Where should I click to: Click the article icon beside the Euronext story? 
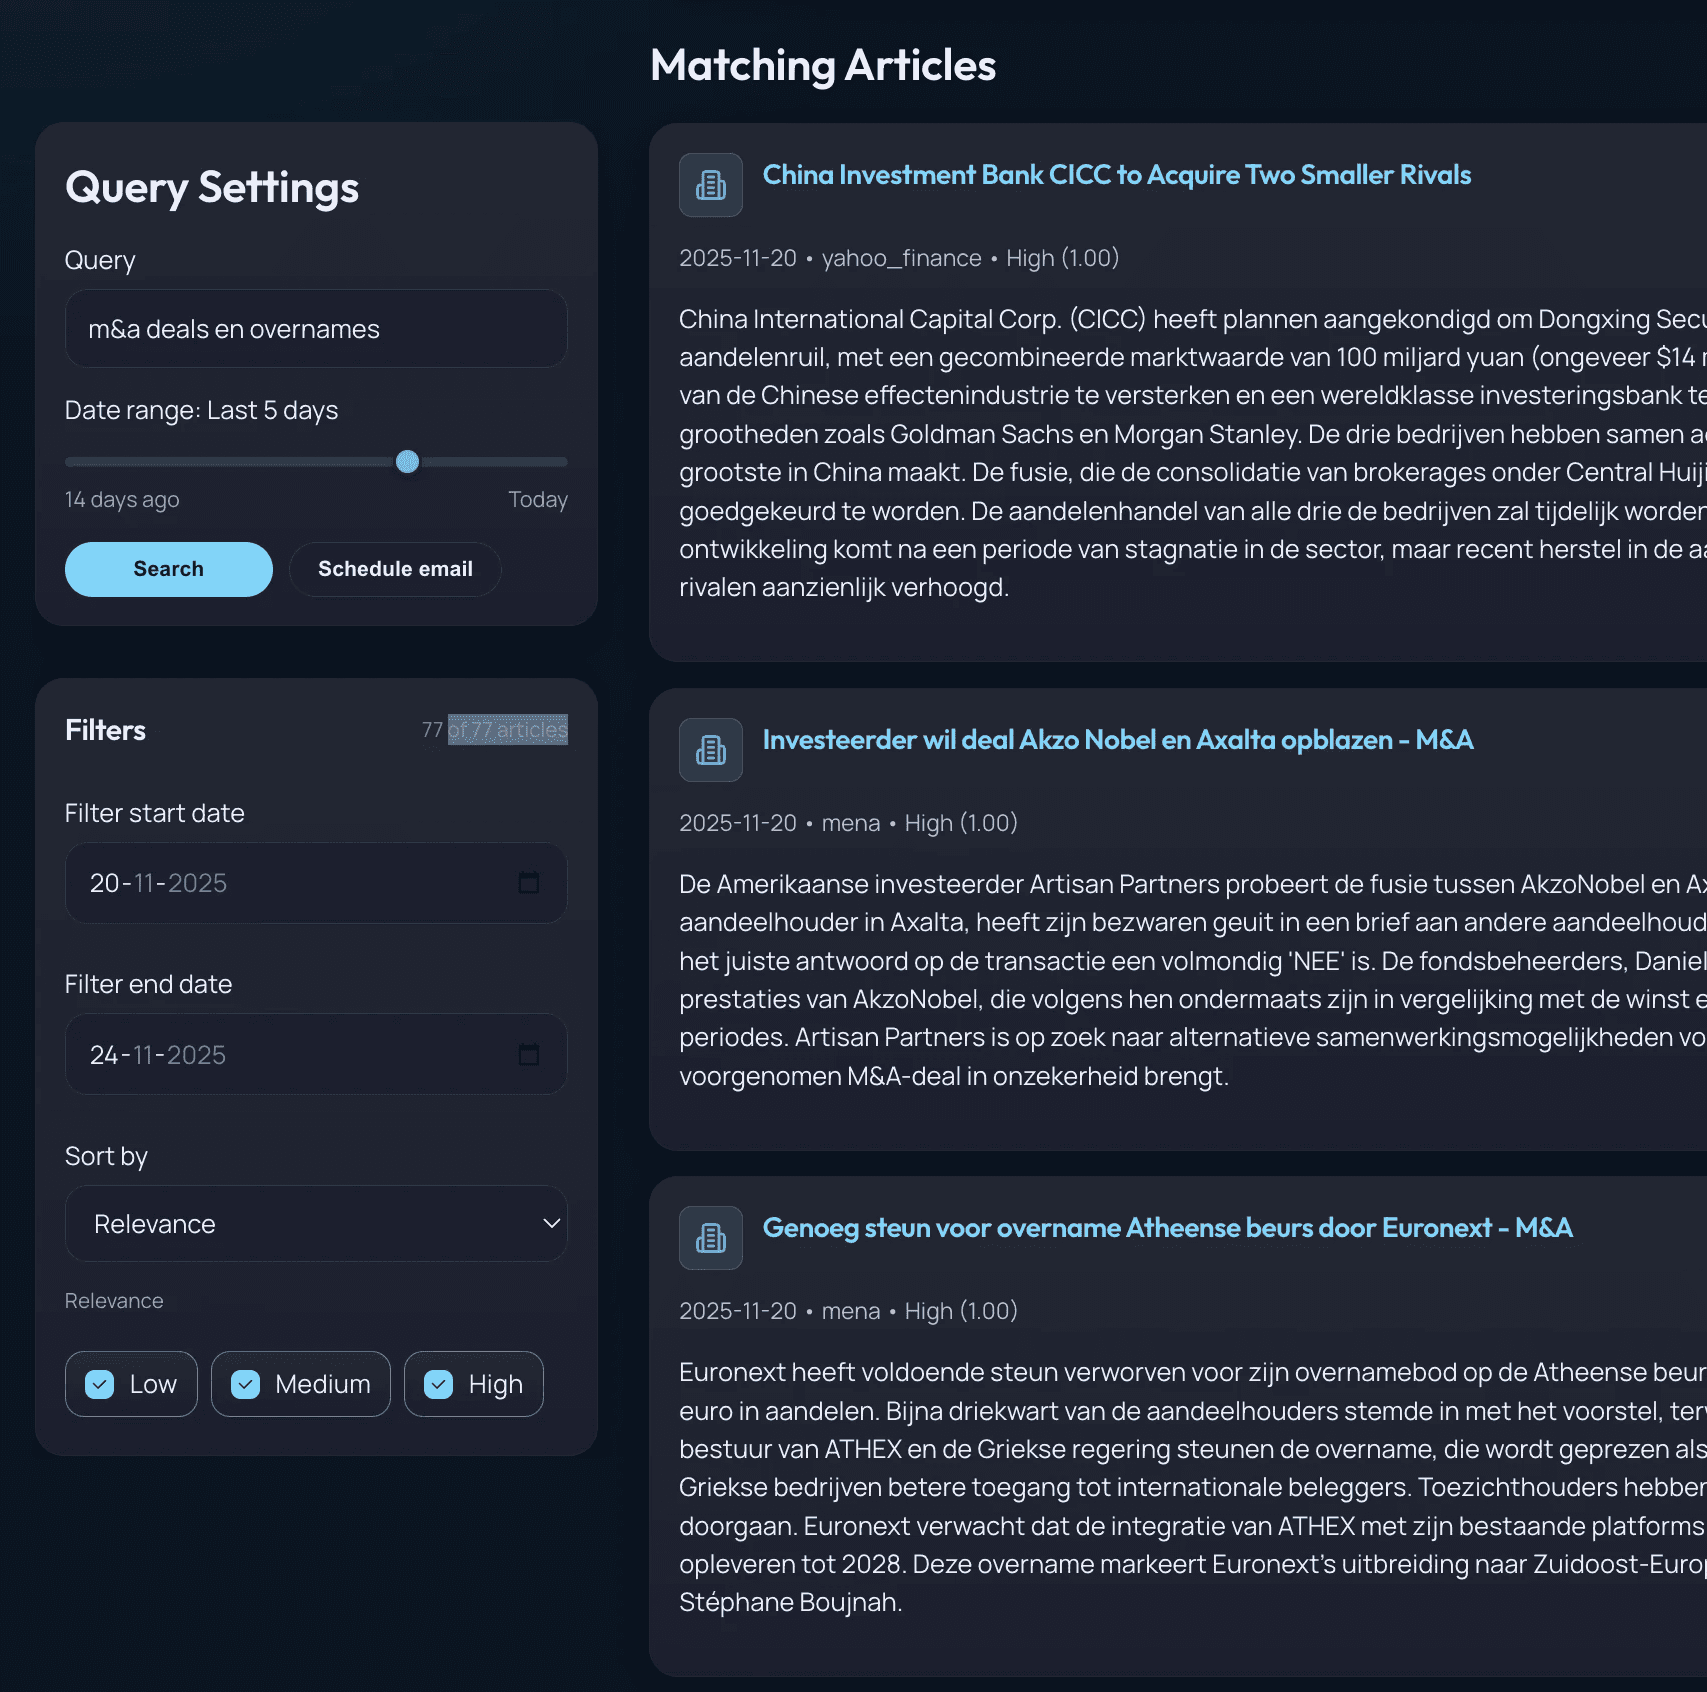(x=710, y=1237)
